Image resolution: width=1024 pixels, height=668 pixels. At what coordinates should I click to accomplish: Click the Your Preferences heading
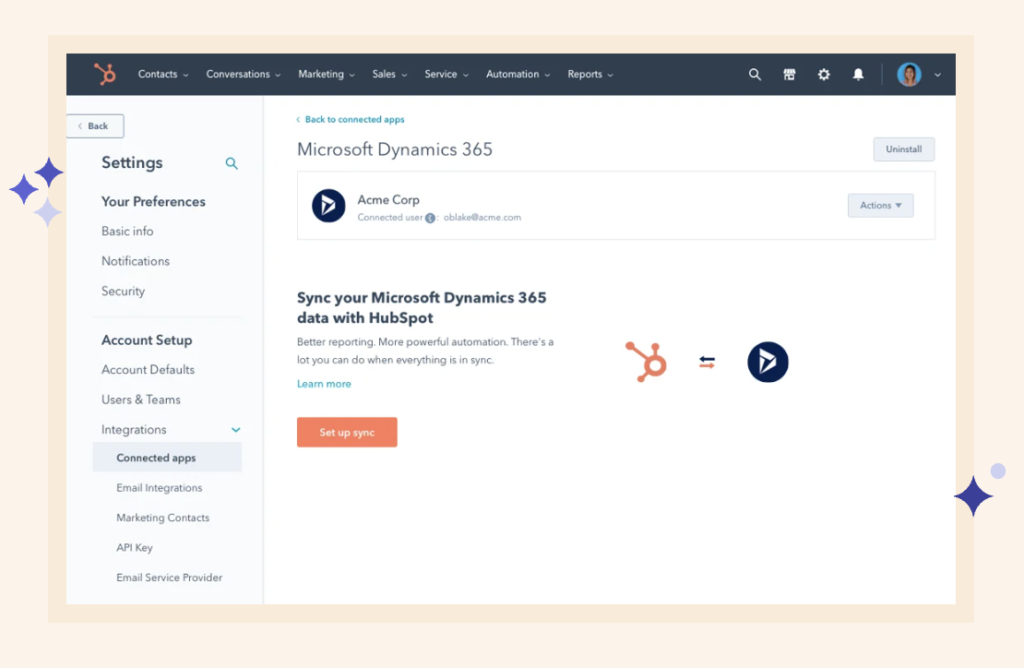click(x=153, y=202)
